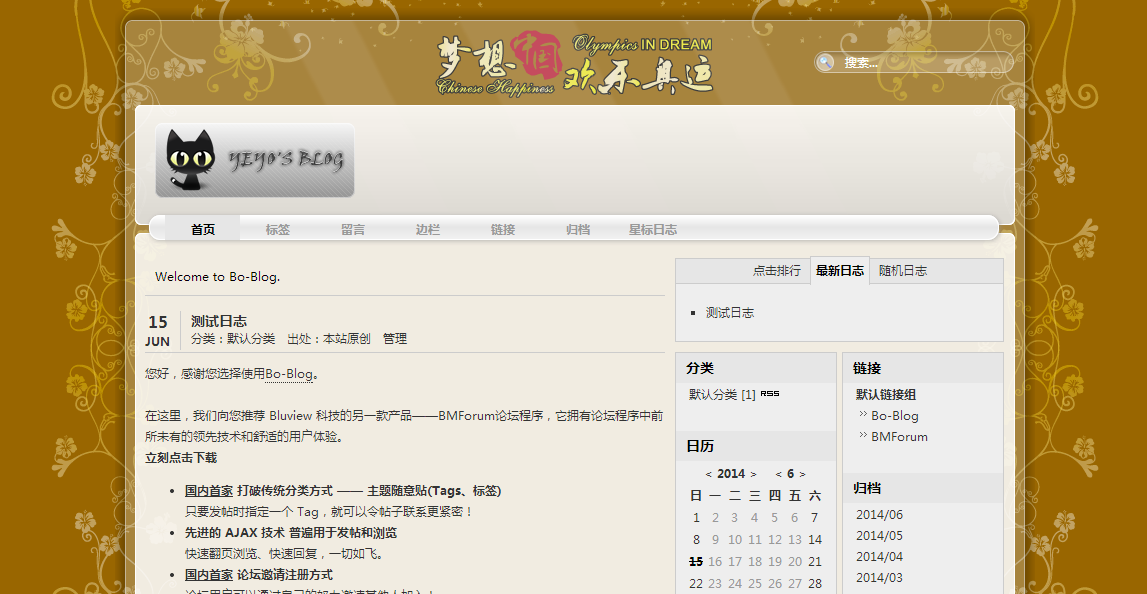1147x594 pixels.
Task: Open the 星标日志 navigation tab
Action: (653, 229)
